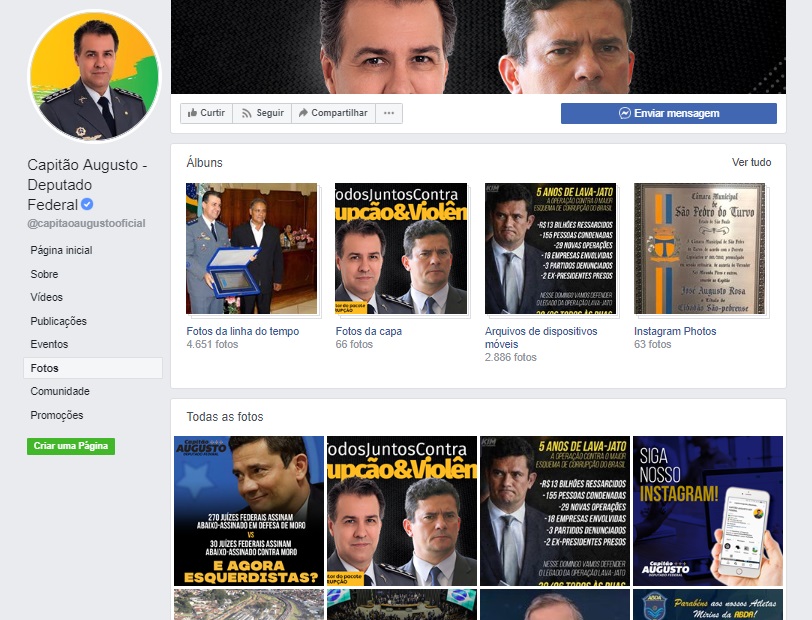
Task: Click the green Criar uma Página button
Action: pyautogui.click(x=71, y=446)
